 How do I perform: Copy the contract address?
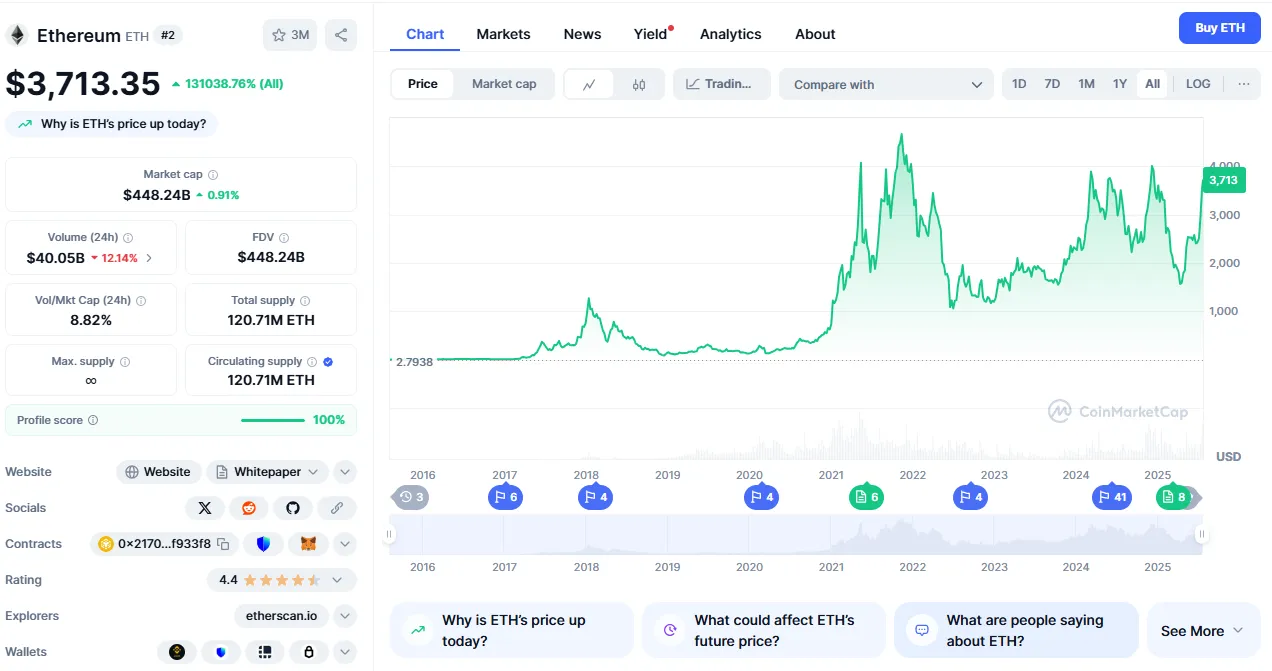223,544
